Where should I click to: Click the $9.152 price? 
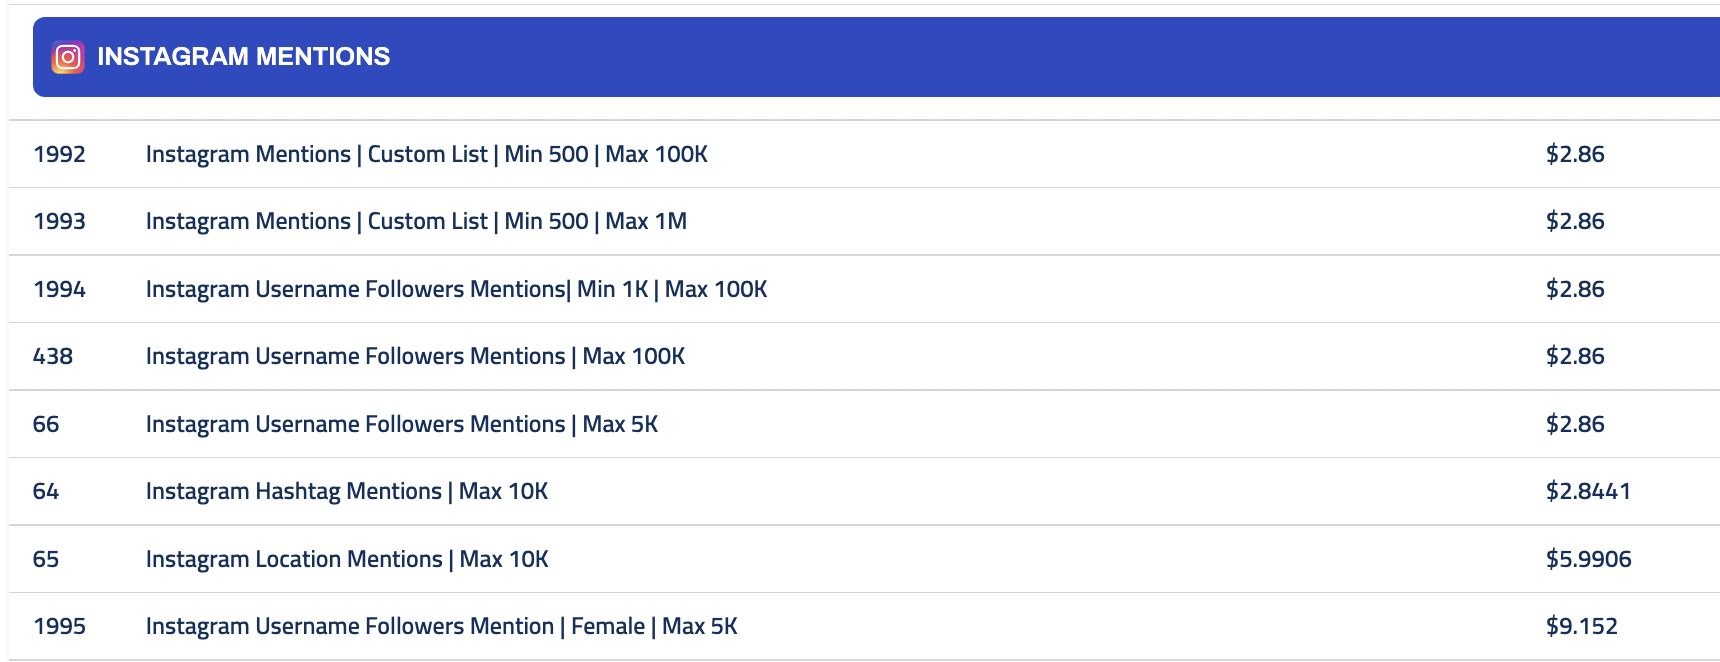(1581, 626)
